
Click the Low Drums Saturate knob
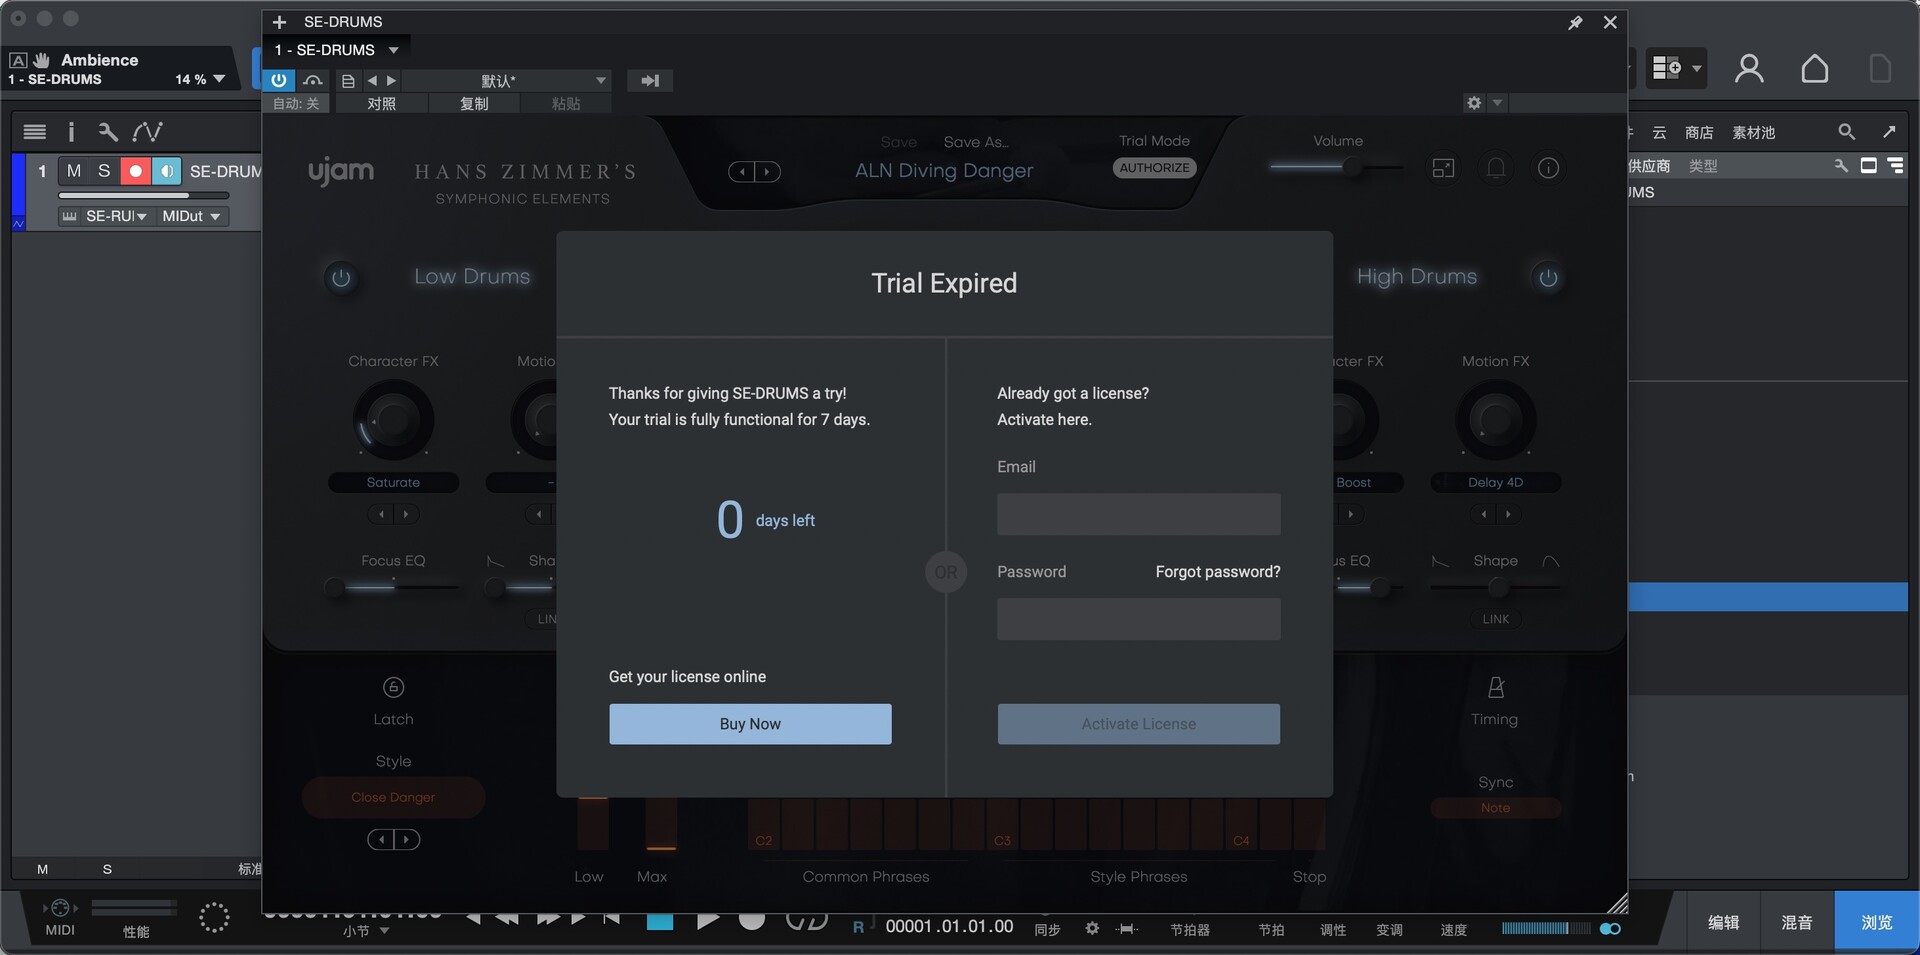point(393,420)
